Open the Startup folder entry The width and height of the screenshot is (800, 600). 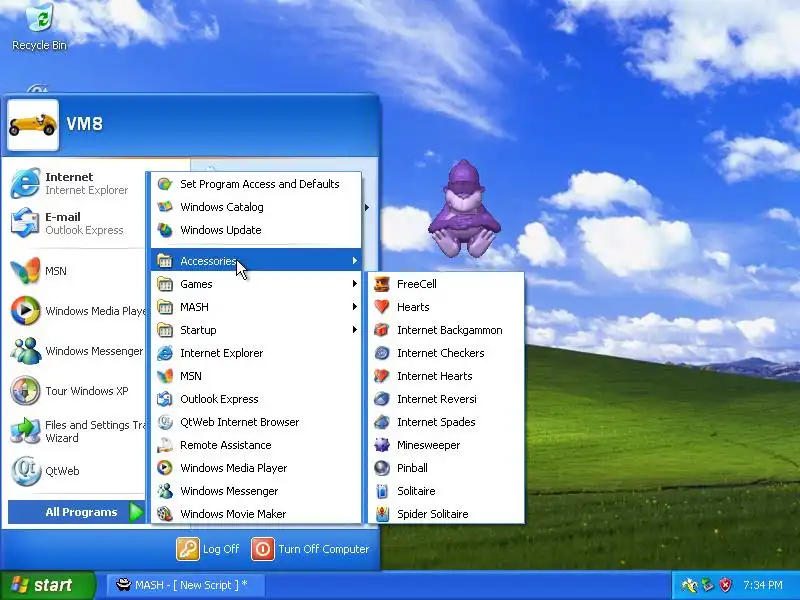pos(256,330)
